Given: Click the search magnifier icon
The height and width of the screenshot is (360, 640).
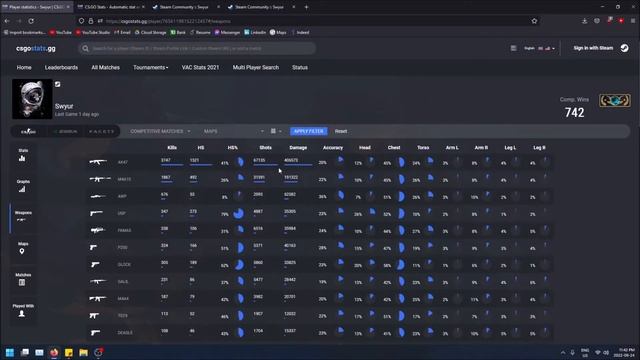Looking at the screenshot, I should (x=85, y=49).
